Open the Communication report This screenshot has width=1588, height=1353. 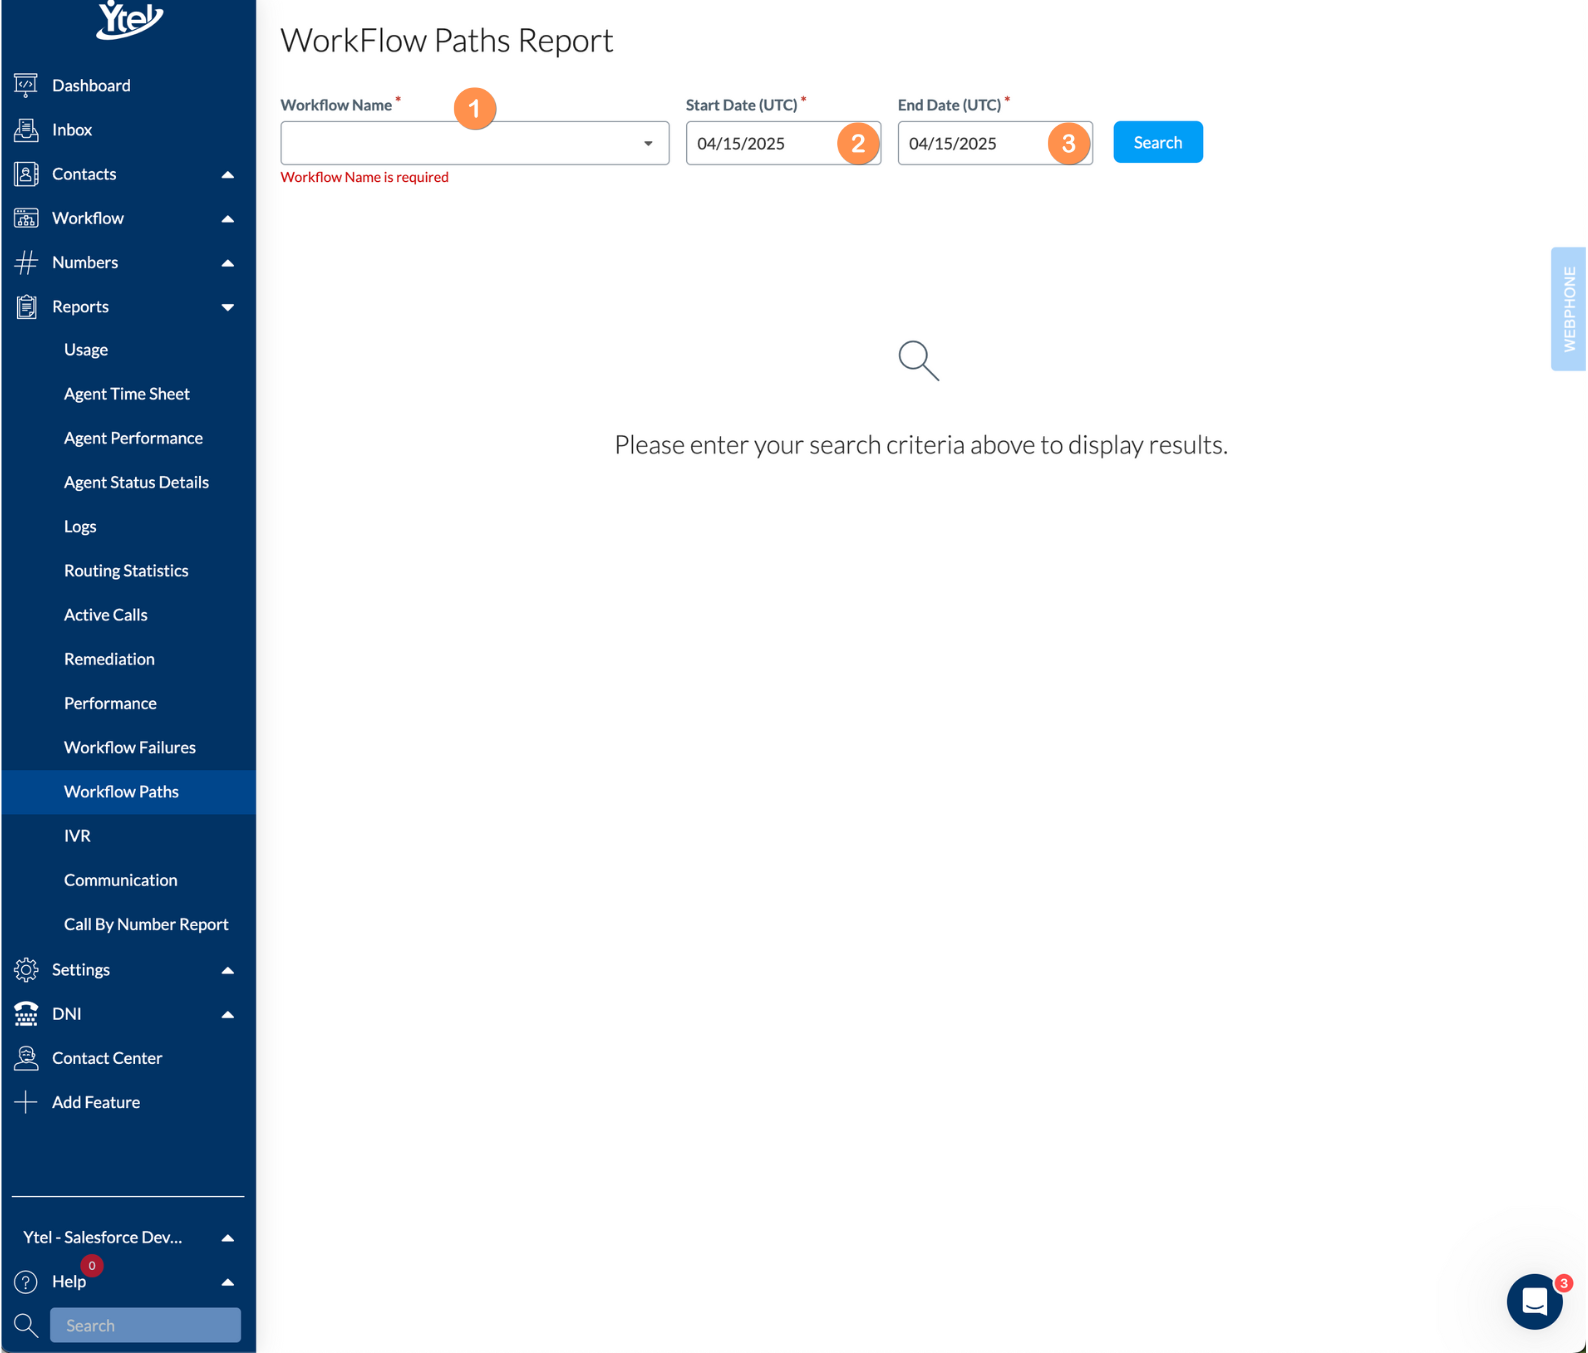(x=120, y=880)
